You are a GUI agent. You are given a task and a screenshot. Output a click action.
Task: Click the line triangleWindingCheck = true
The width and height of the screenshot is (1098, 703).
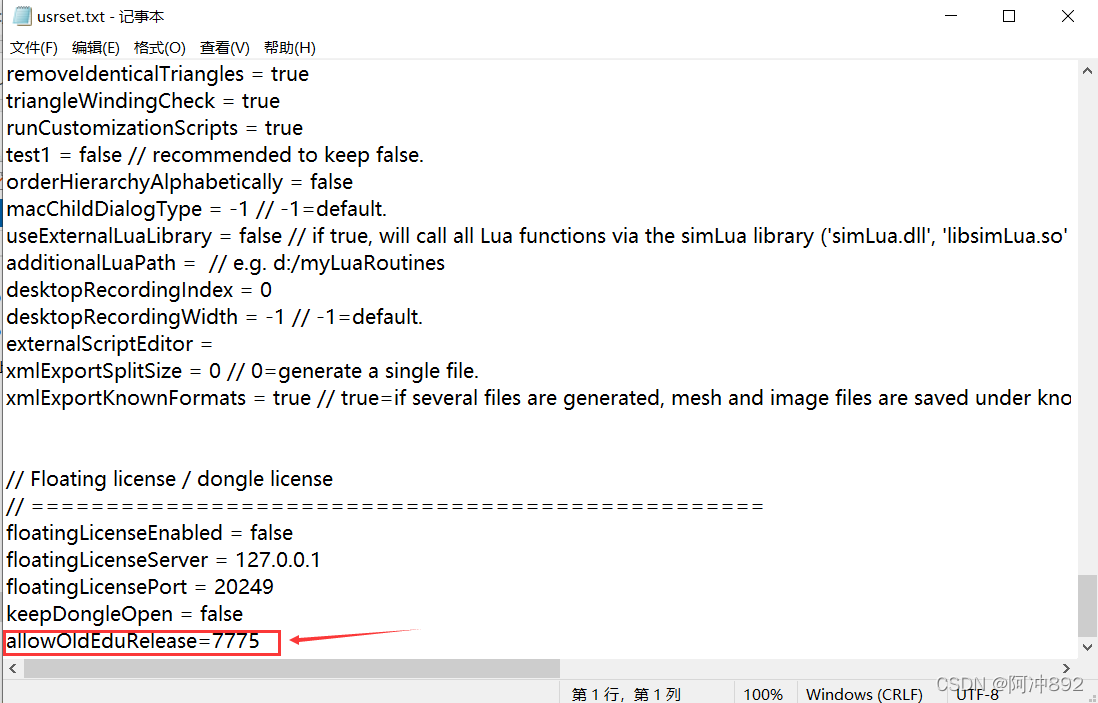click(143, 101)
